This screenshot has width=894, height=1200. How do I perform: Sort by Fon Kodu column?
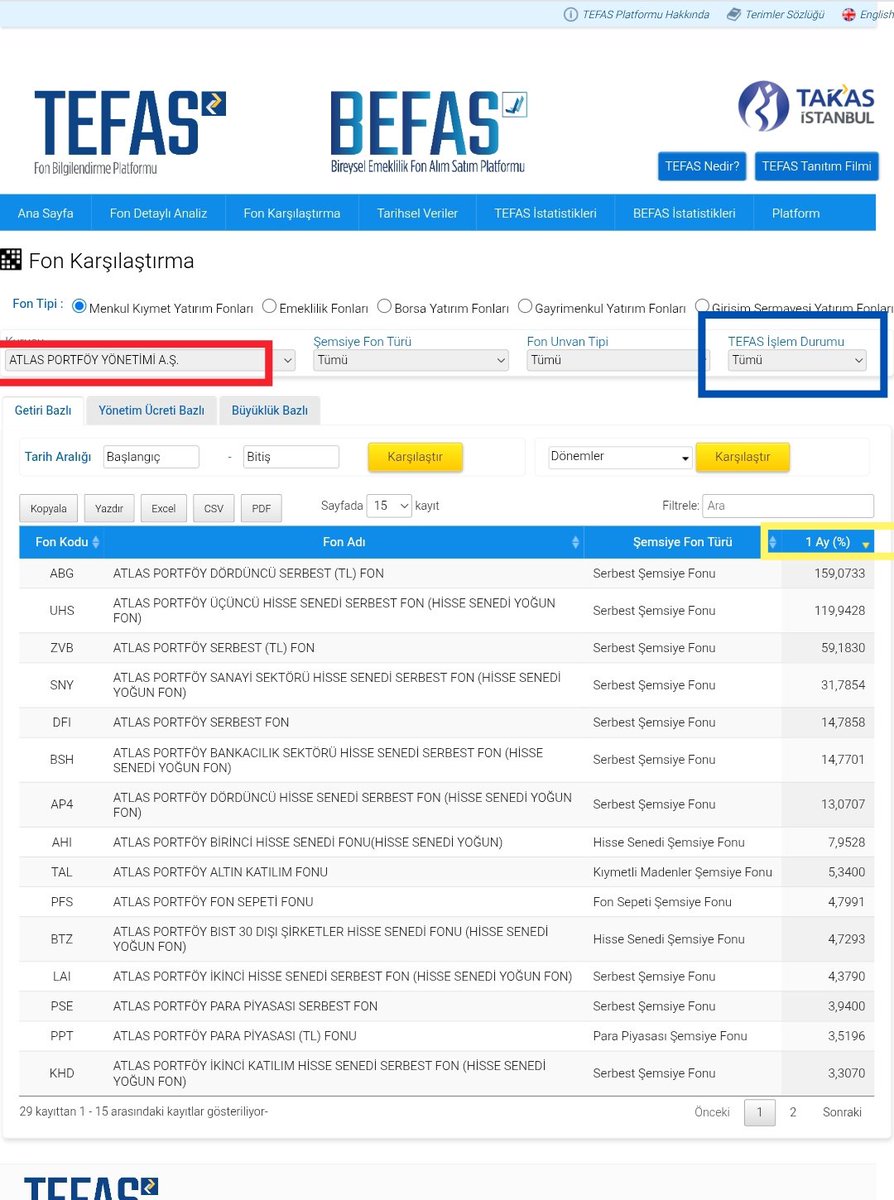pyautogui.click(x=61, y=542)
